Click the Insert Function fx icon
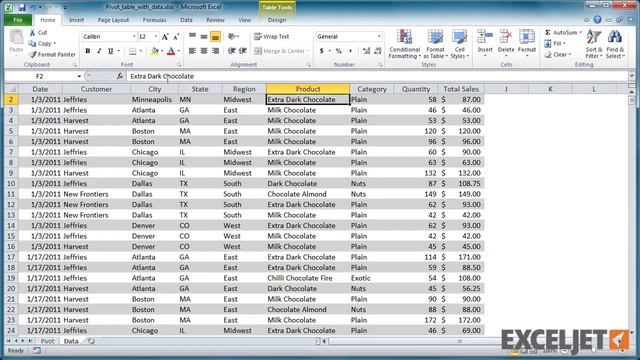 point(120,76)
